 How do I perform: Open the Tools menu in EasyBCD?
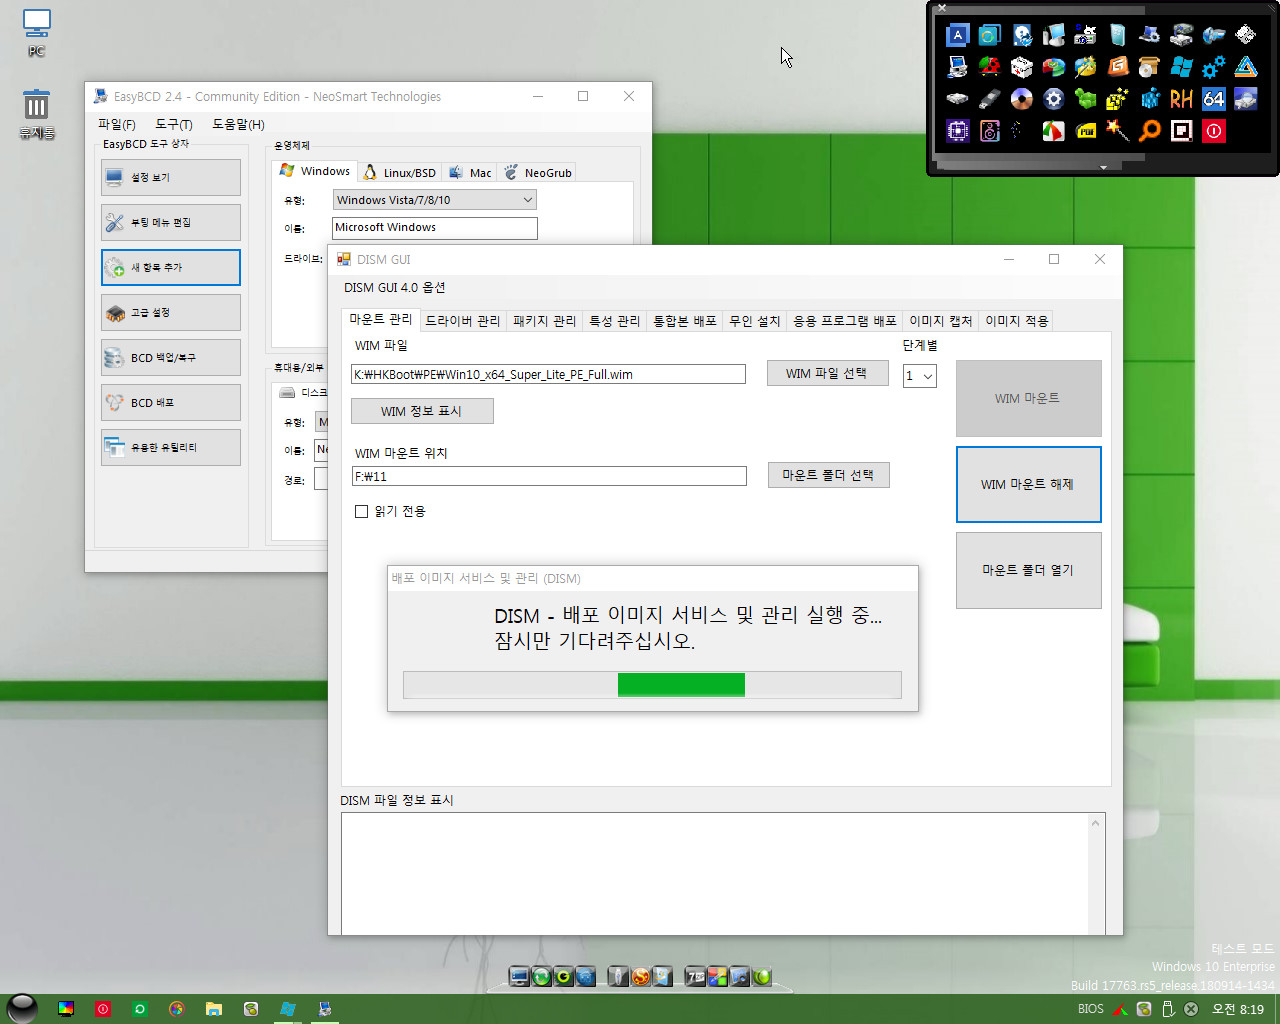click(174, 124)
